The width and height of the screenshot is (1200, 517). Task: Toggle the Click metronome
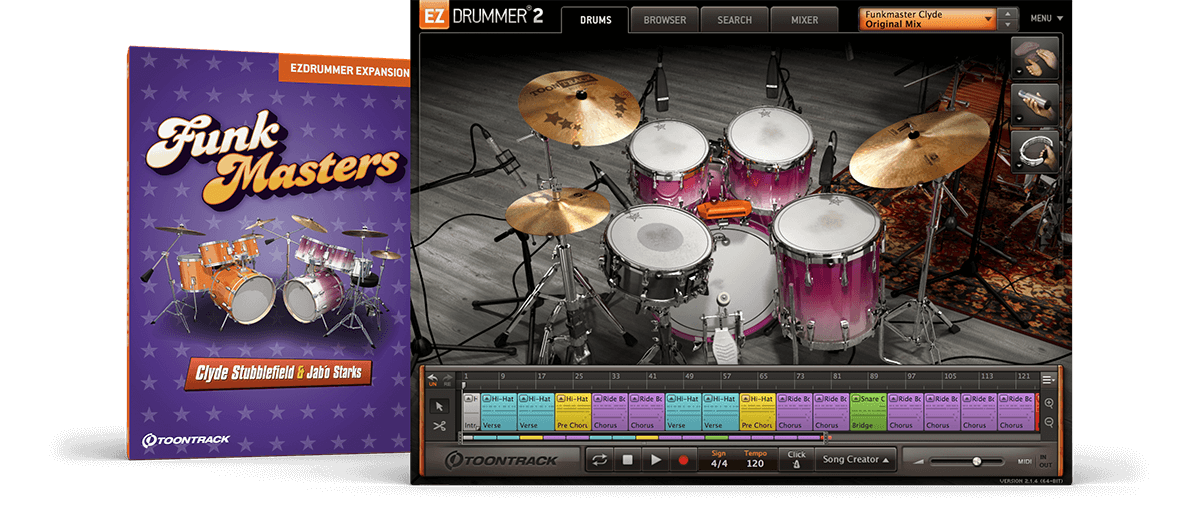click(x=796, y=459)
